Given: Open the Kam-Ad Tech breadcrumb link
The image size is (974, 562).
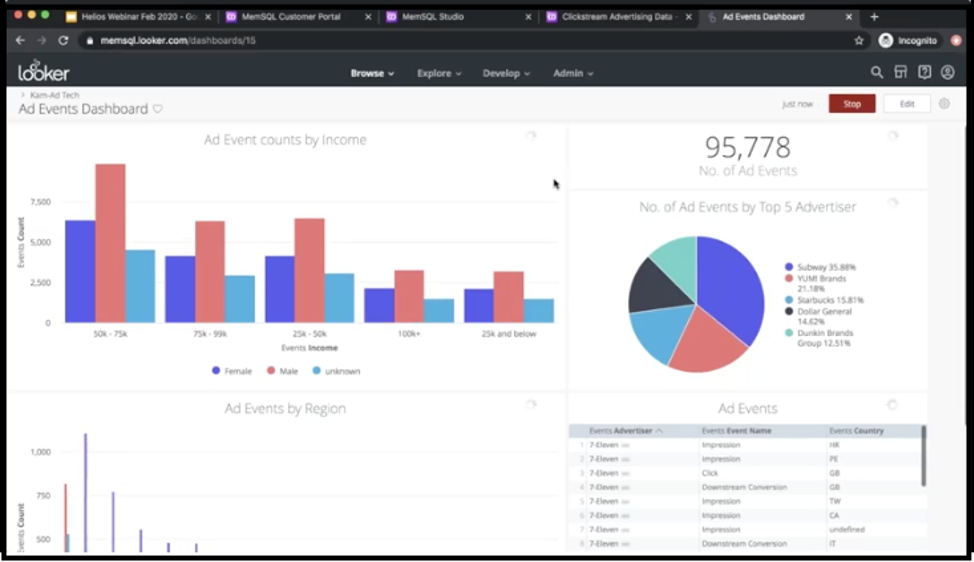Looking at the screenshot, I should (x=55, y=95).
